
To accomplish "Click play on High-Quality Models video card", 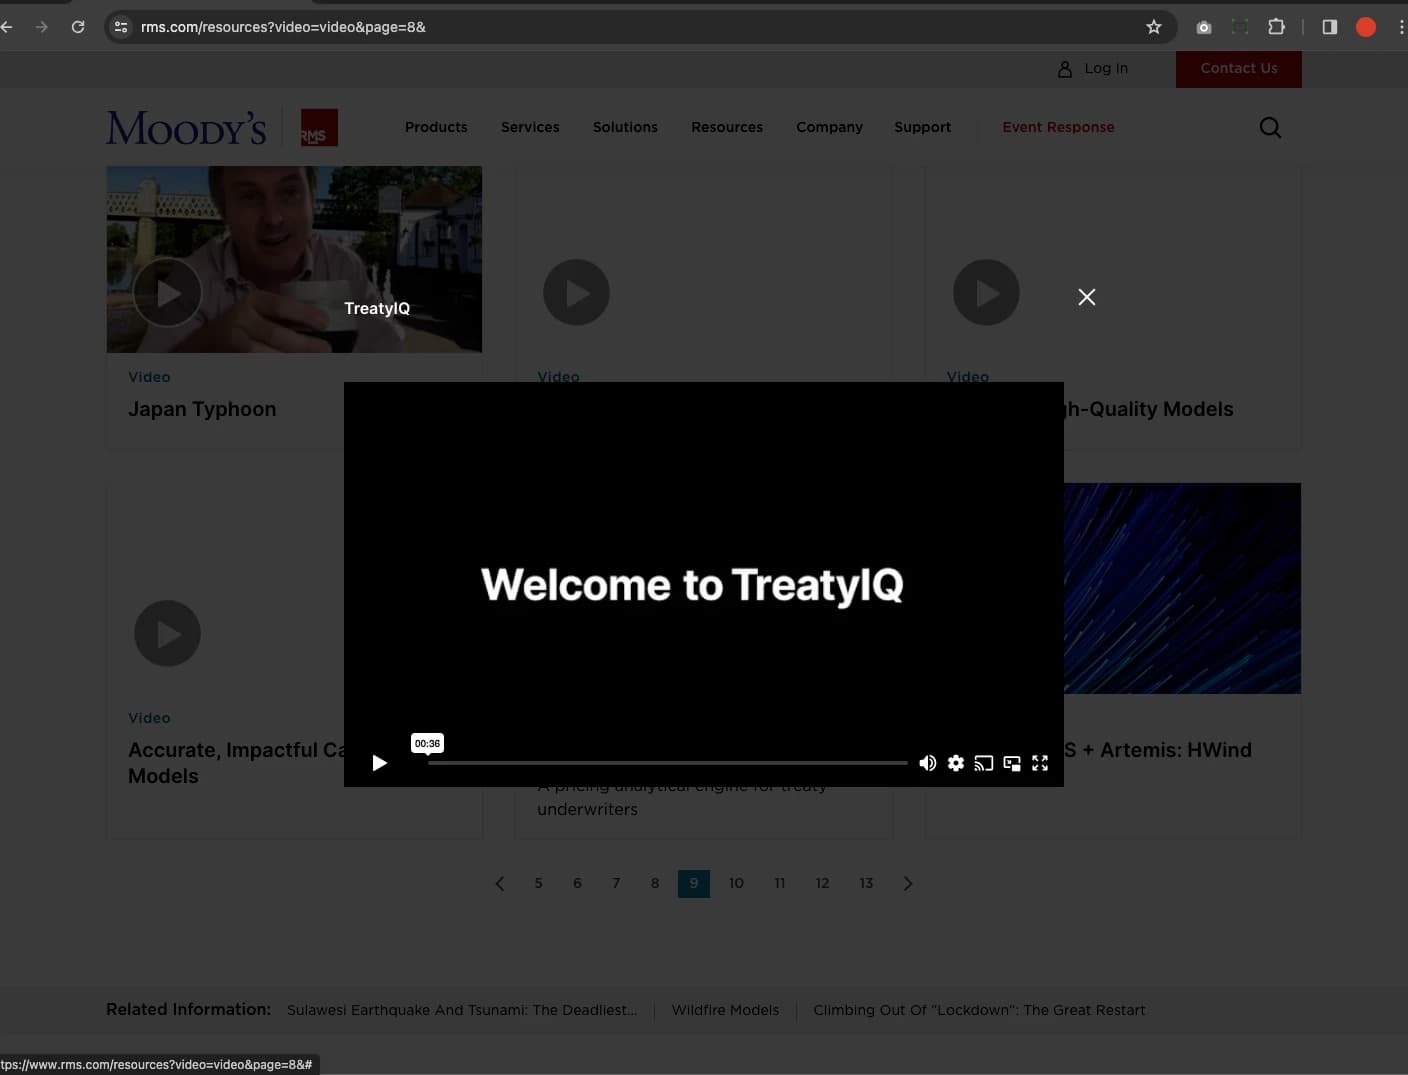I will pyautogui.click(x=986, y=292).
